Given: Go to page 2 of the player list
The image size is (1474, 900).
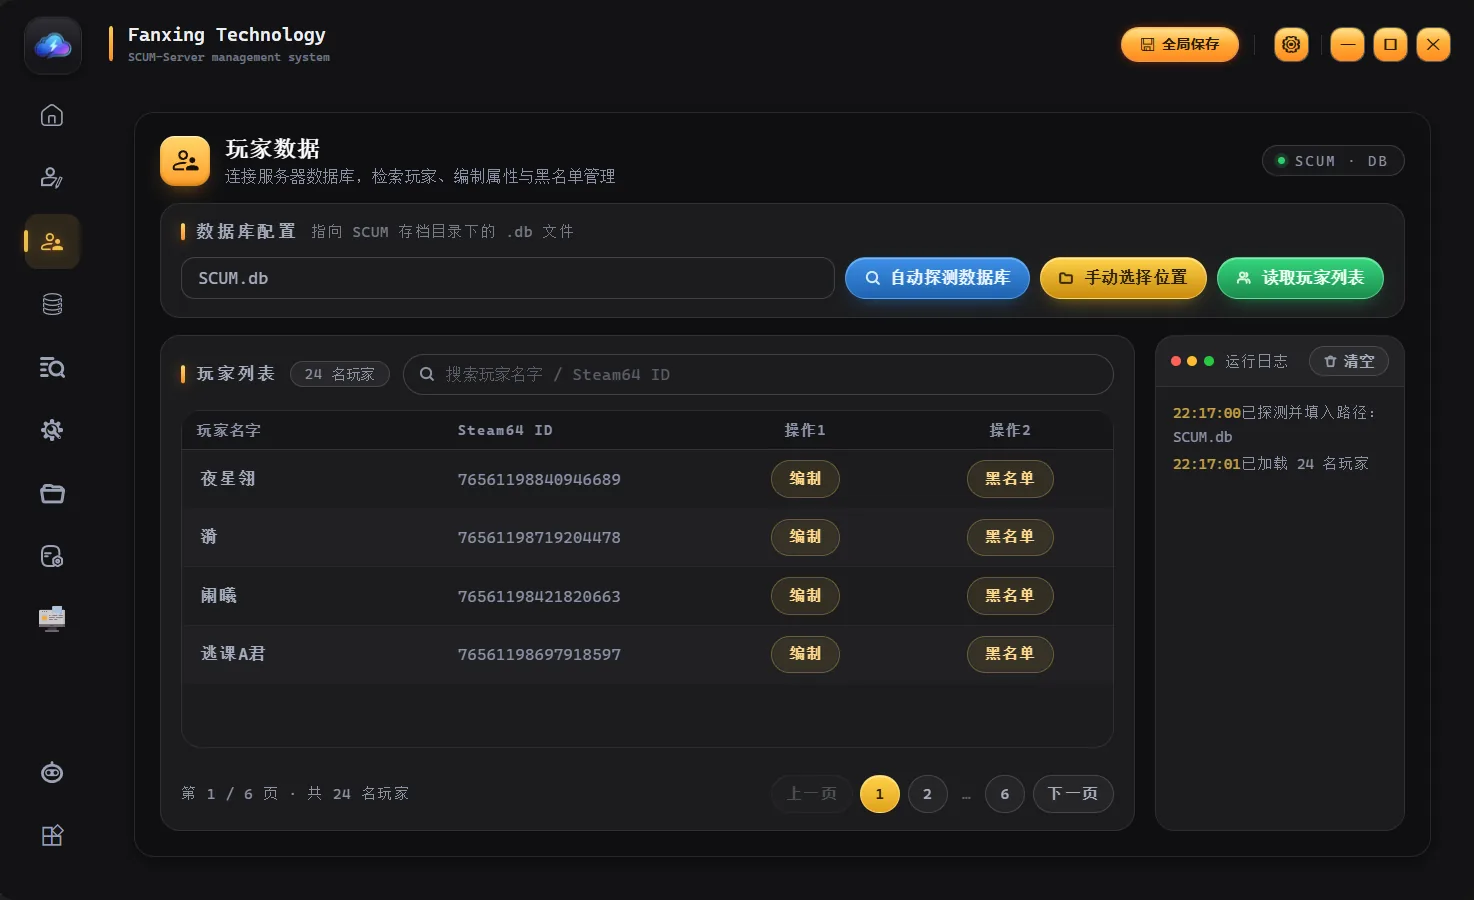Looking at the screenshot, I should point(927,794).
